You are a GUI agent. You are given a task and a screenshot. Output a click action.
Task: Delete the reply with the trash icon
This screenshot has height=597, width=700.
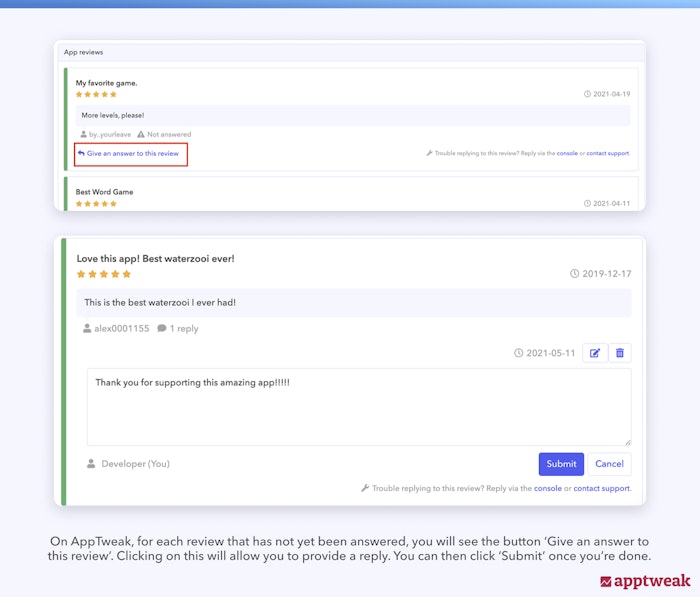[x=620, y=353]
